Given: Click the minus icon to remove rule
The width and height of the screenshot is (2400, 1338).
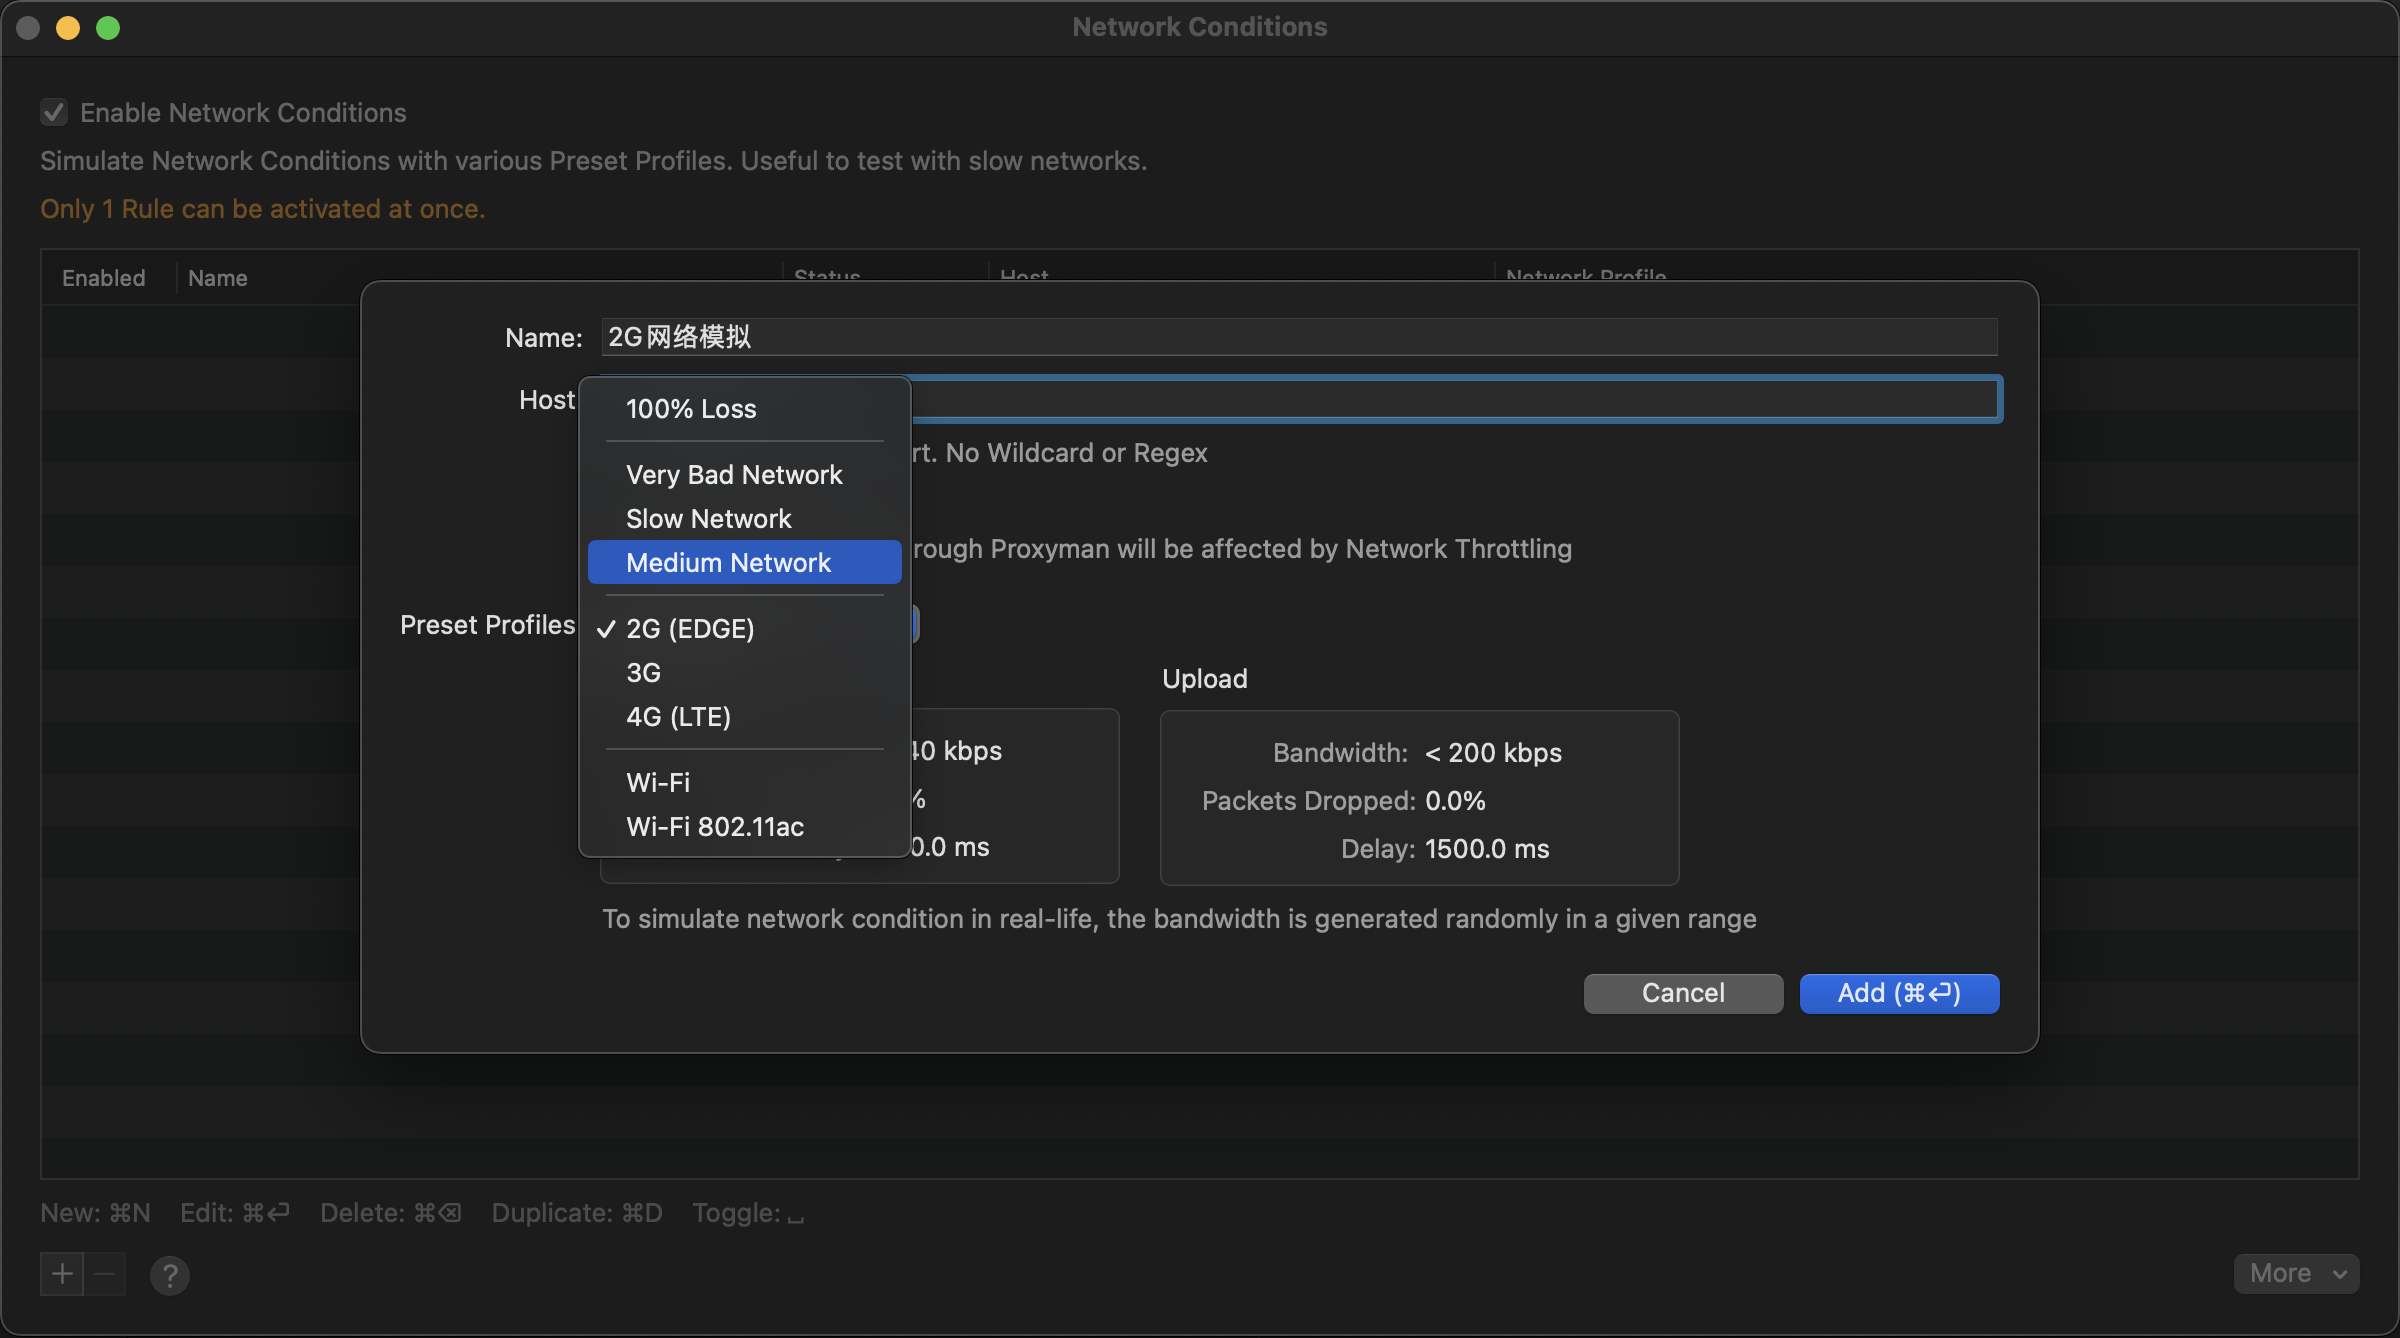Looking at the screenshot, I should [x=105, y=1273].
